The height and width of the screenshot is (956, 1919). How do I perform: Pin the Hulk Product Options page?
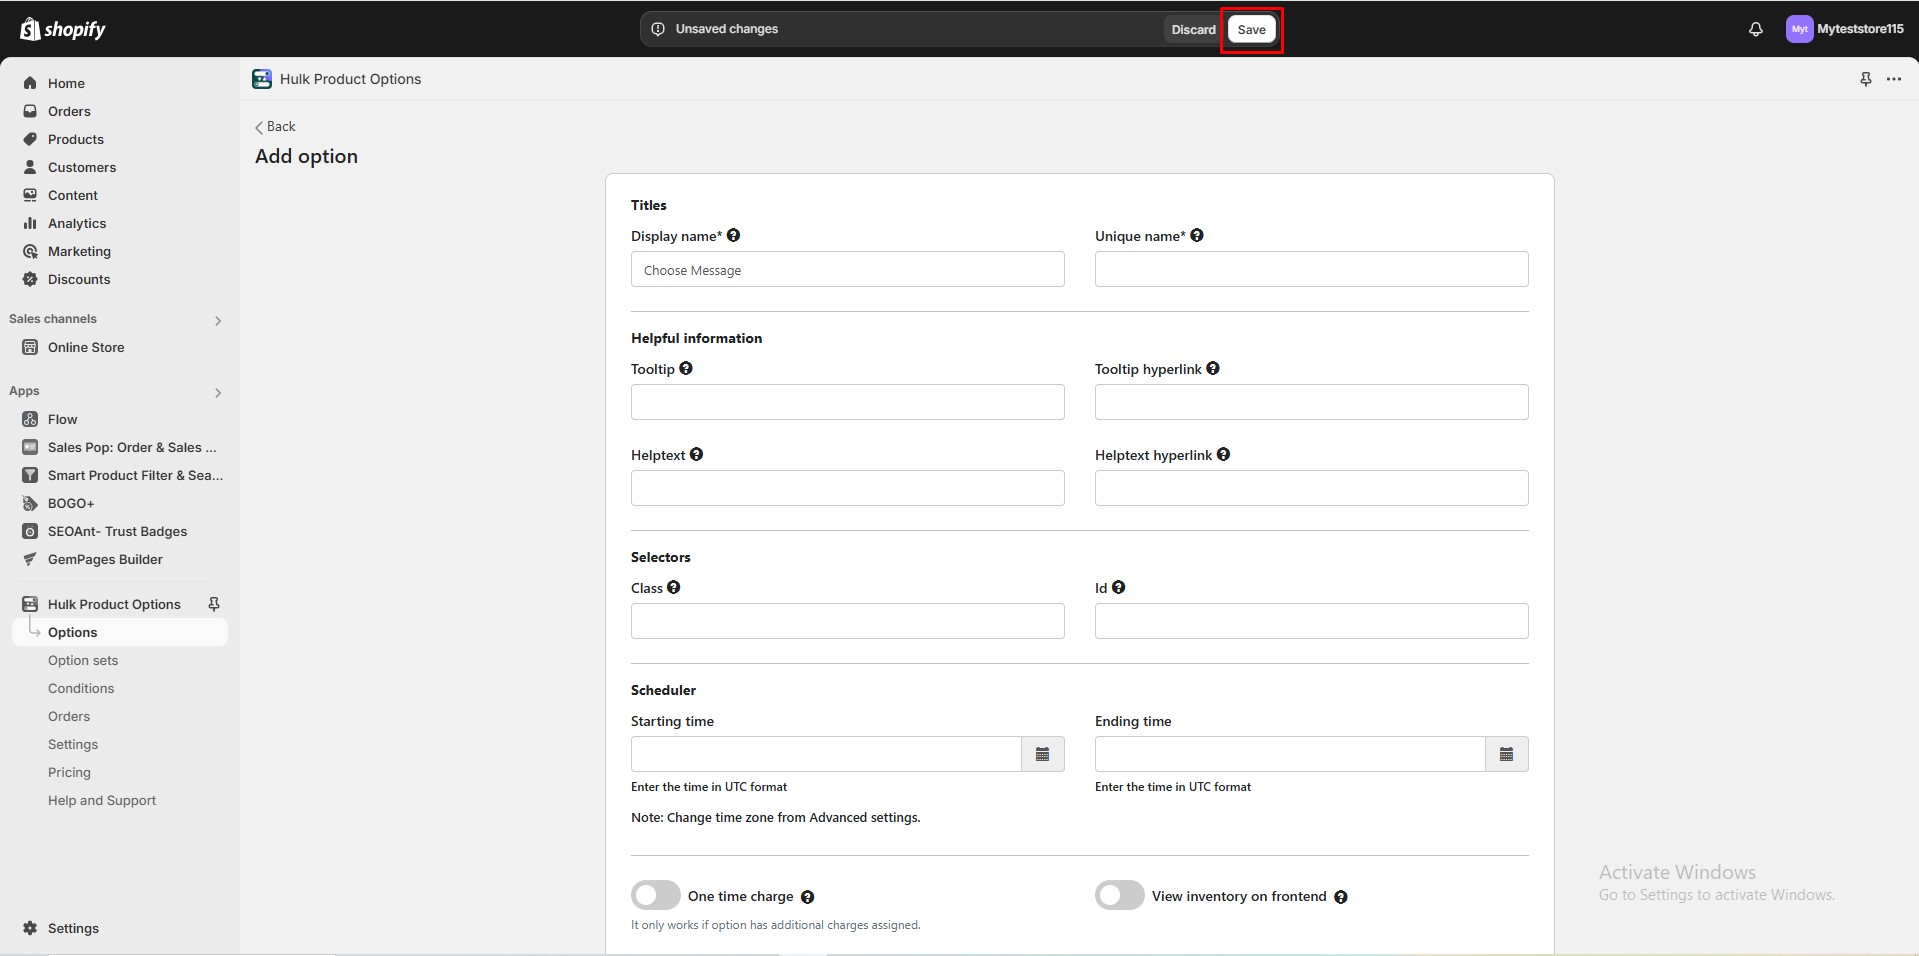point(1864,78)
